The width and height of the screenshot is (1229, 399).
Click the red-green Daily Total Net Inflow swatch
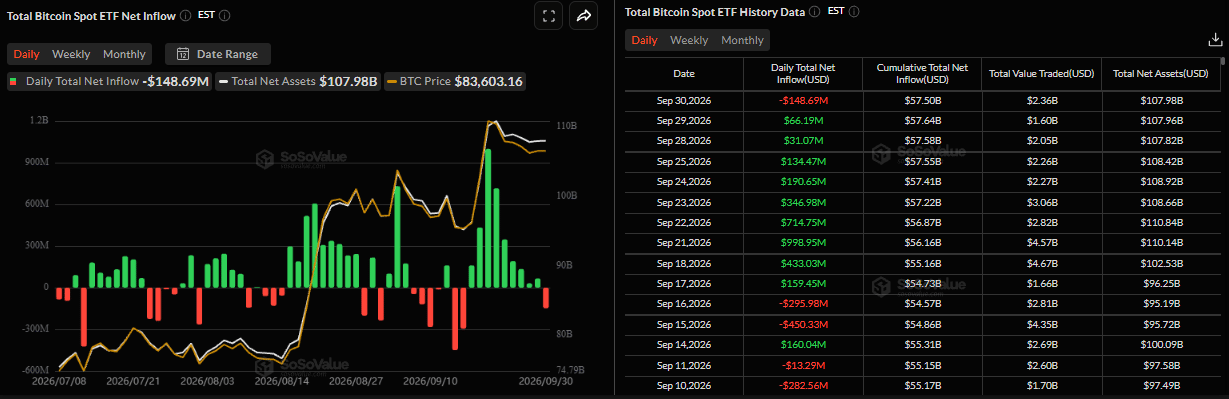(x=14, y=82)
